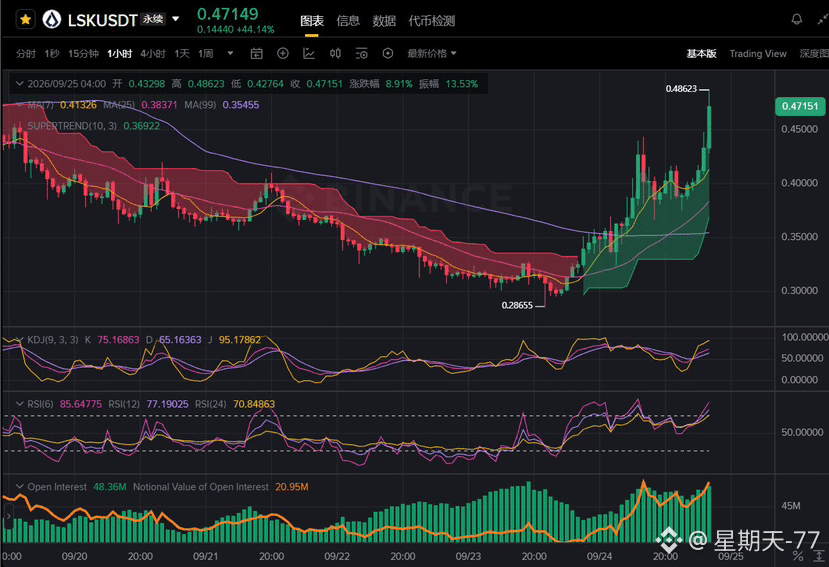The width and height of the screenshot is (829, 567).
Task: Switch to Trading View chart mode
Action: tap(758, 53)
